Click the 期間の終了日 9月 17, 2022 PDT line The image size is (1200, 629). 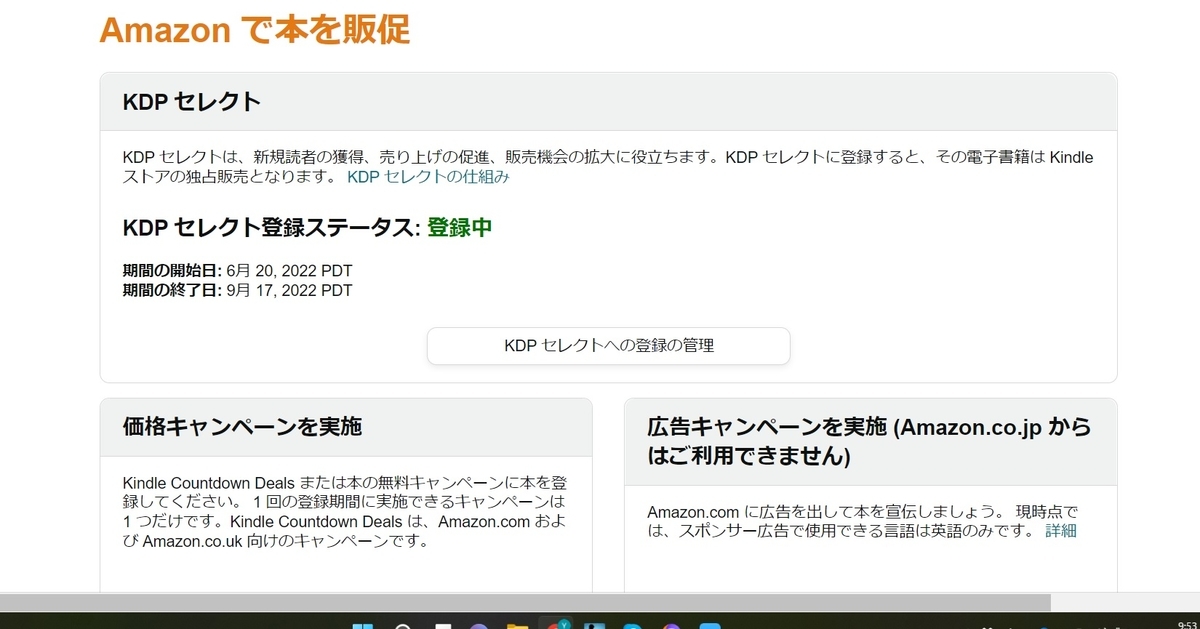237,291
